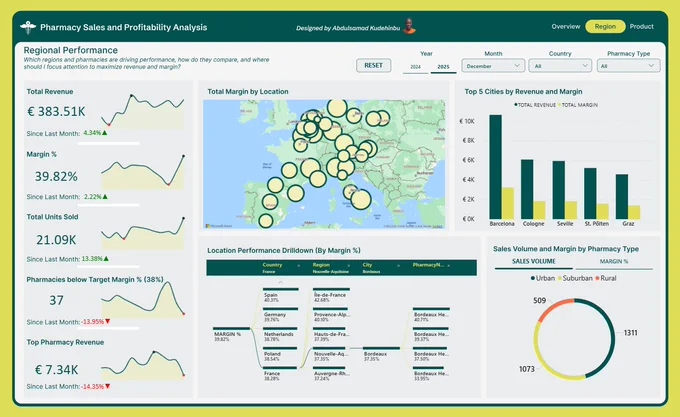Select the France node in drilldown tree
680x417 pixels.
coord(281,374)
